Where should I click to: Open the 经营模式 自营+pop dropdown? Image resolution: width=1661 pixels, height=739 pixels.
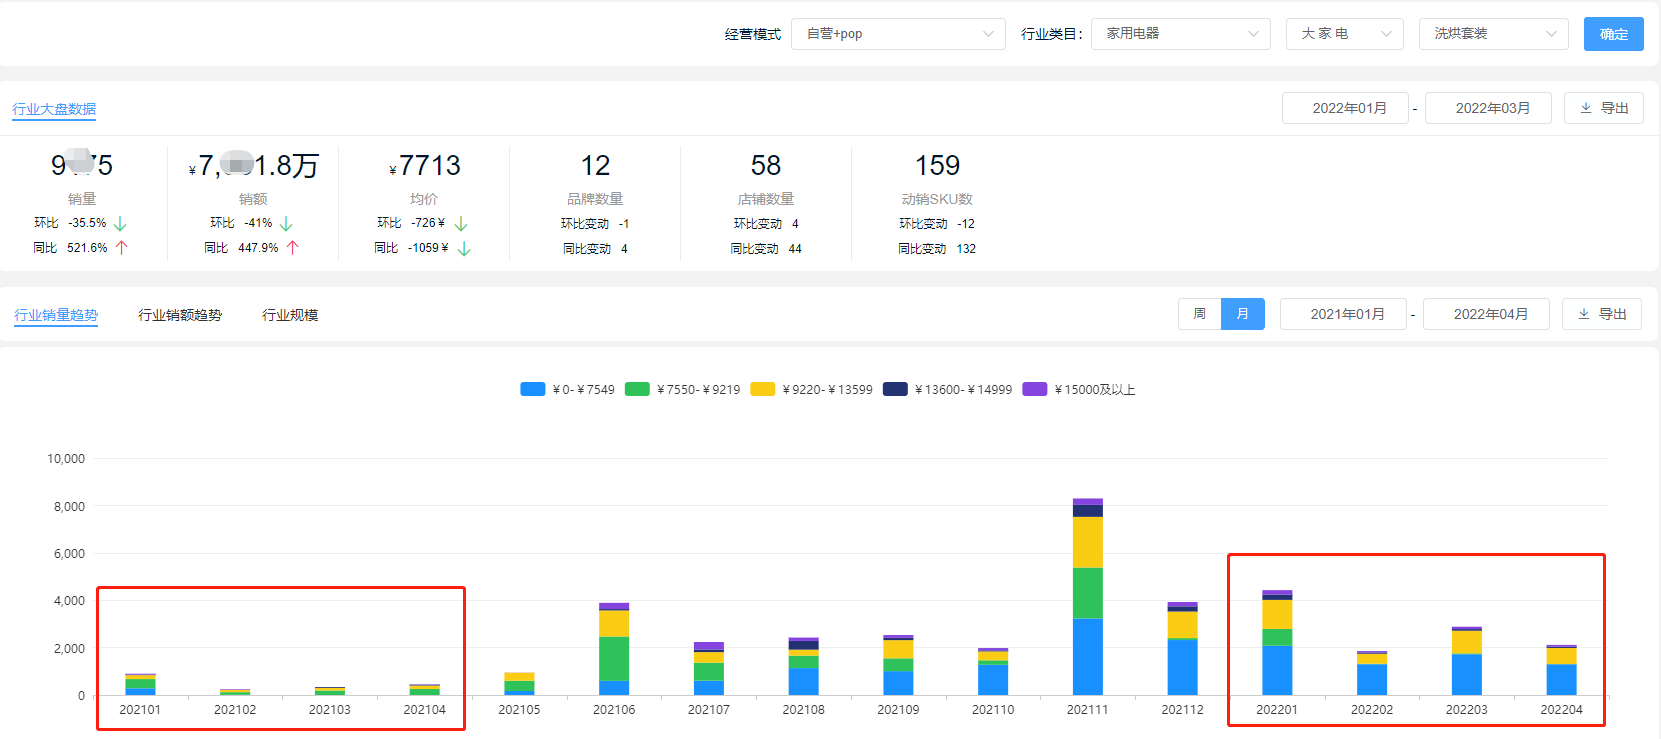point(898,34)
